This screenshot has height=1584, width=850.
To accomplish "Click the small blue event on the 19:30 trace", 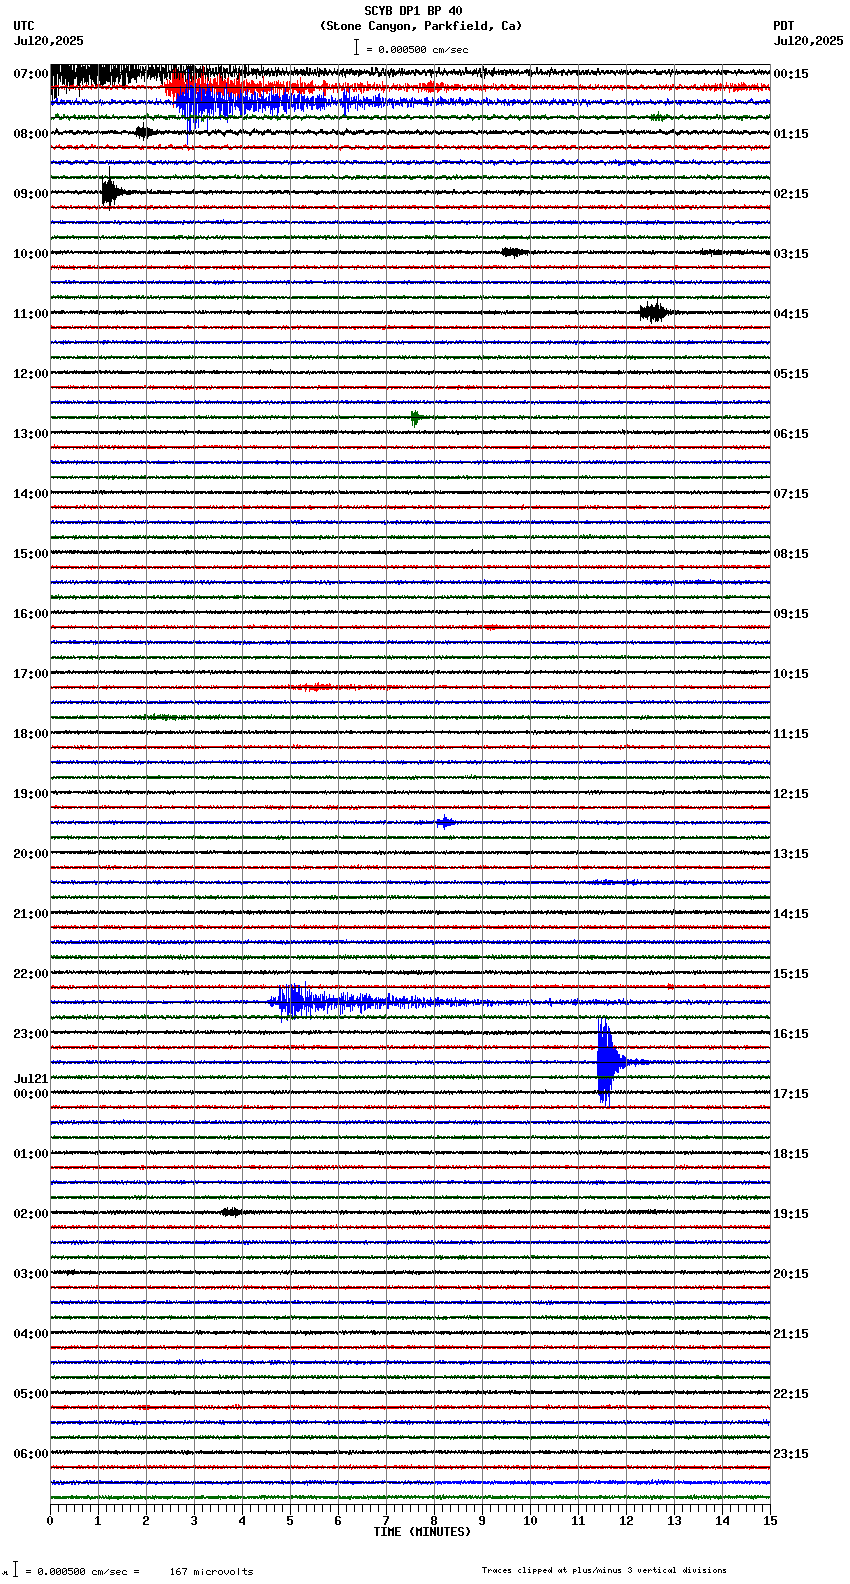I will [445, 822].
